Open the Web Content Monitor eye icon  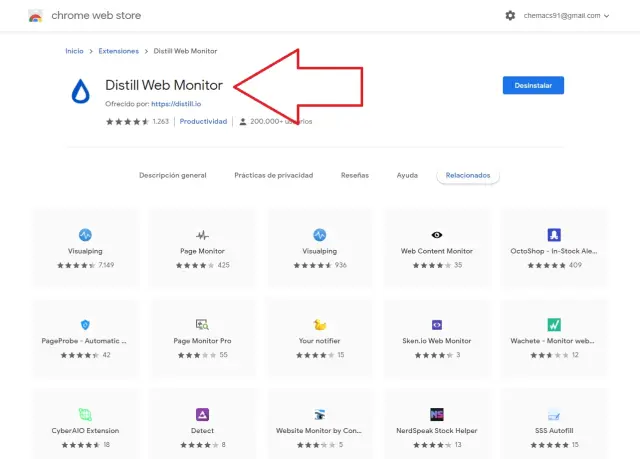437,235
